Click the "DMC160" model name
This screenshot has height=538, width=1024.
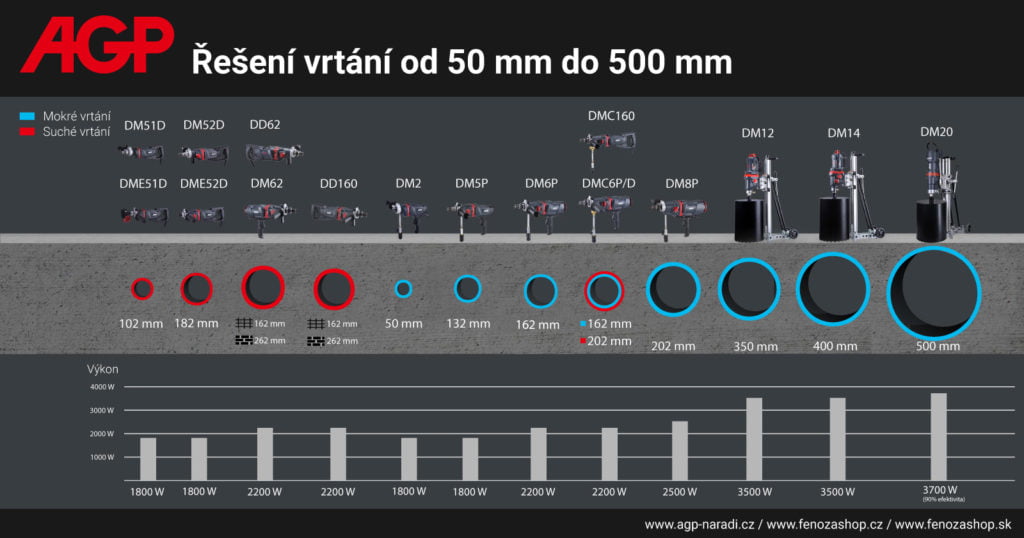click(611, 116)
